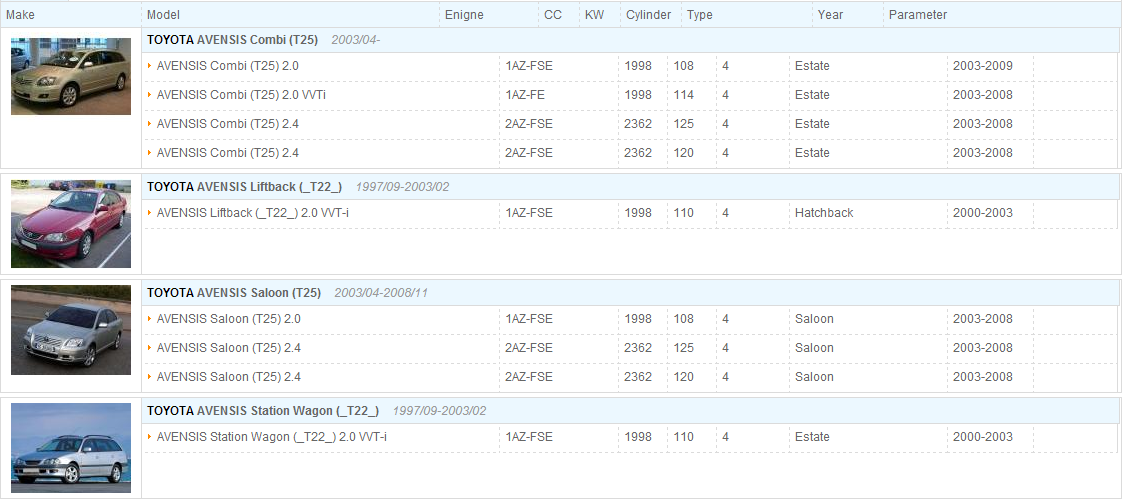Click orange arrow beside Station Wagon 2.0 VVT-i
This screenshot has height=500, width=1126.
(149, 436)
